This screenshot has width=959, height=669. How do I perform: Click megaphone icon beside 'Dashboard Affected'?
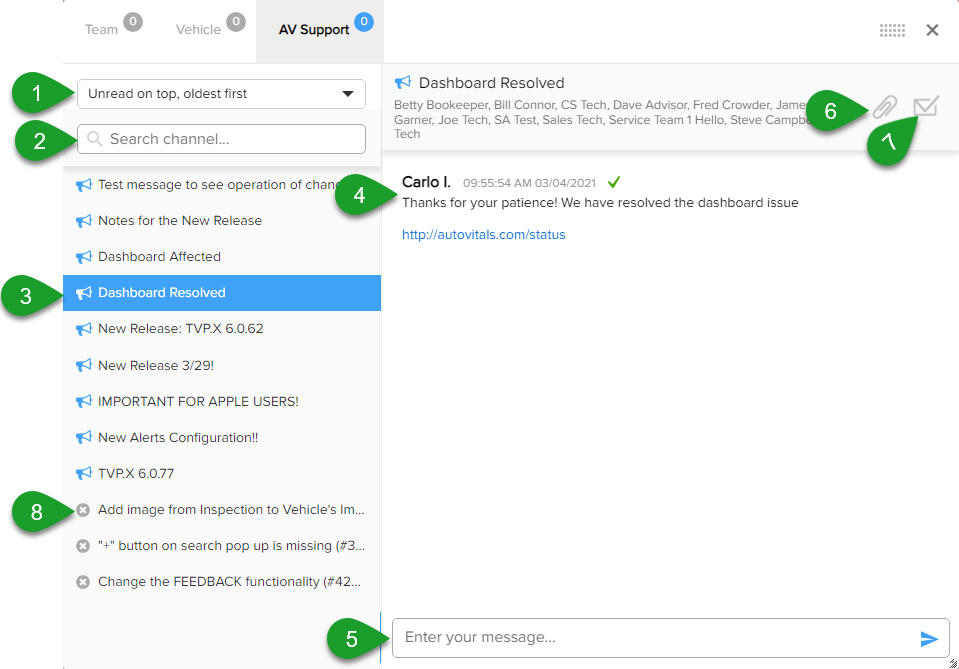coord(84,257)
